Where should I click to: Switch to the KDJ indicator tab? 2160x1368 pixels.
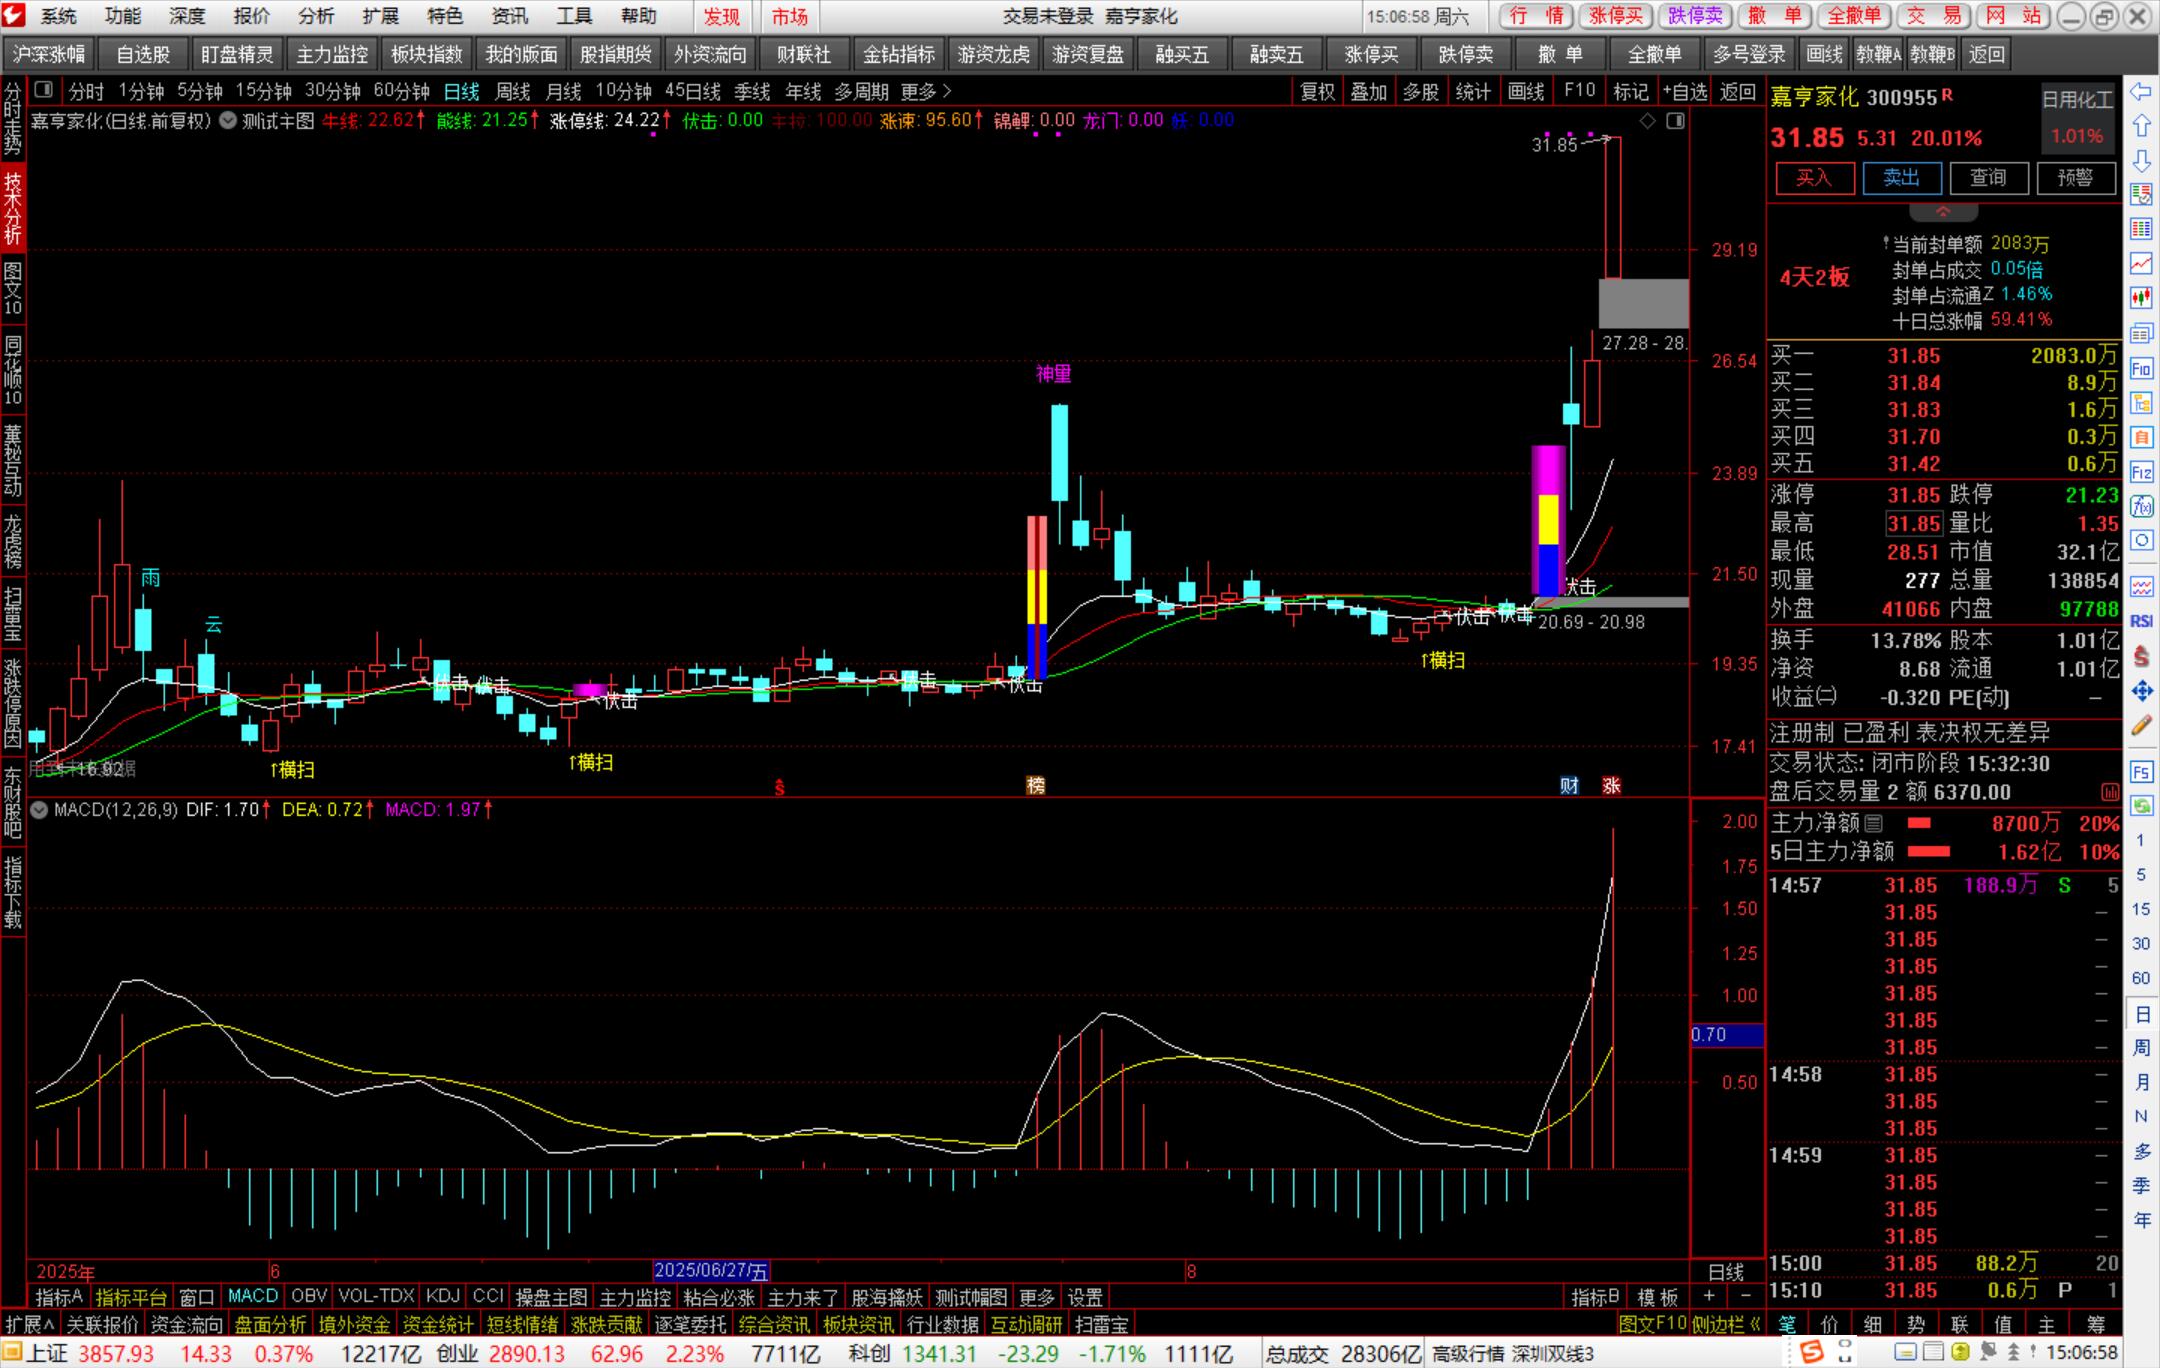click(442, 1296)
